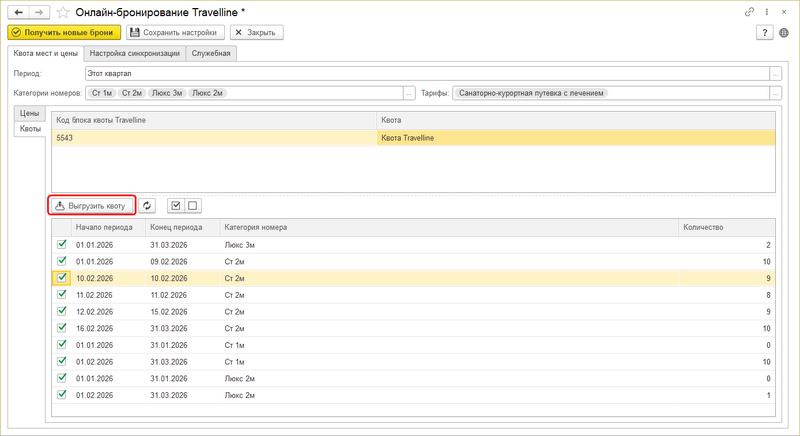Check all rows using the checked-box icon
800x436 pixels.
[x=176, y=206]
